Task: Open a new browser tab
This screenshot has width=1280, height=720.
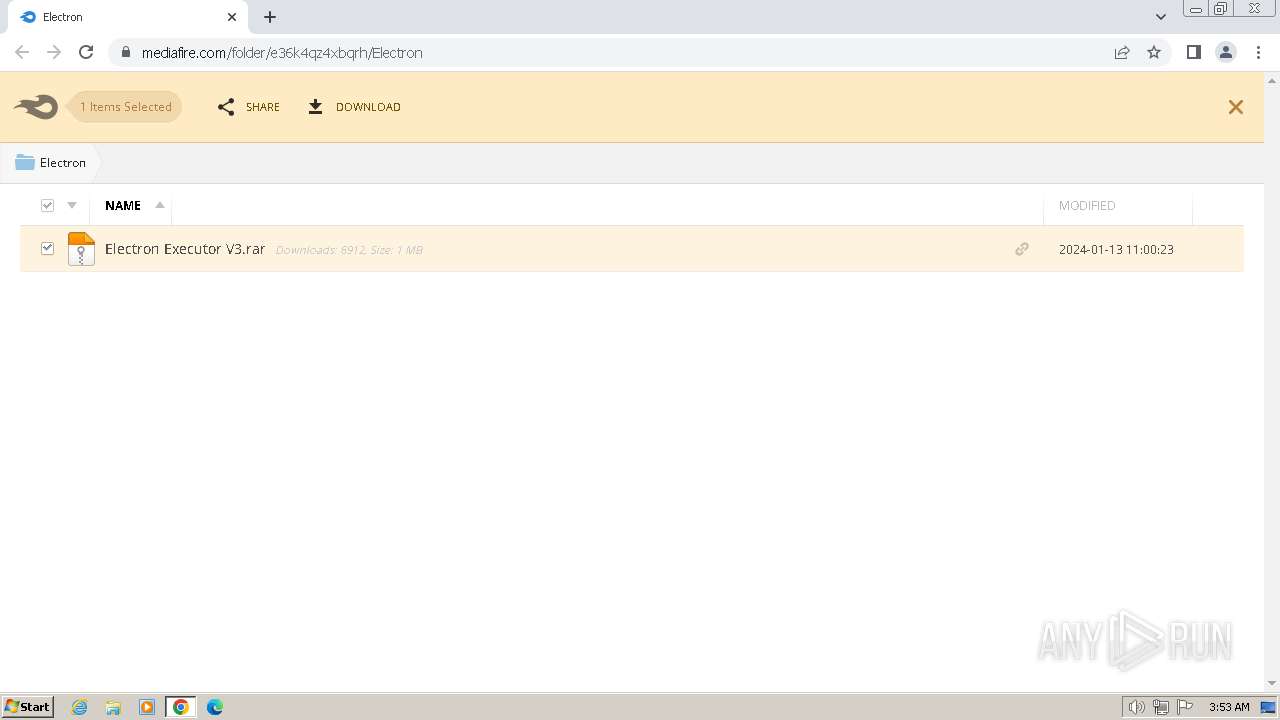Action: click(270, 17)
